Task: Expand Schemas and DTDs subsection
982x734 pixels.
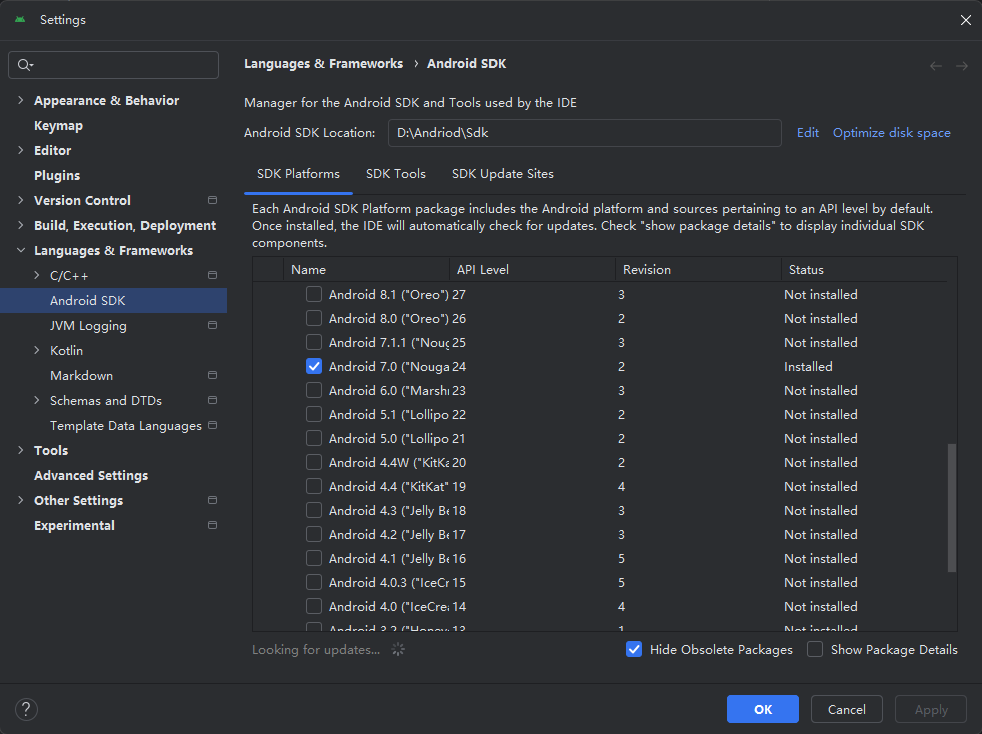Action: click(36, 400)
